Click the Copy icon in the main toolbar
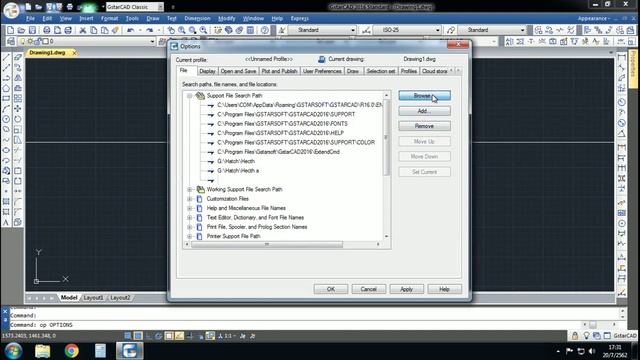Viewport: 640px width, 360px height. tap(93, 30)
